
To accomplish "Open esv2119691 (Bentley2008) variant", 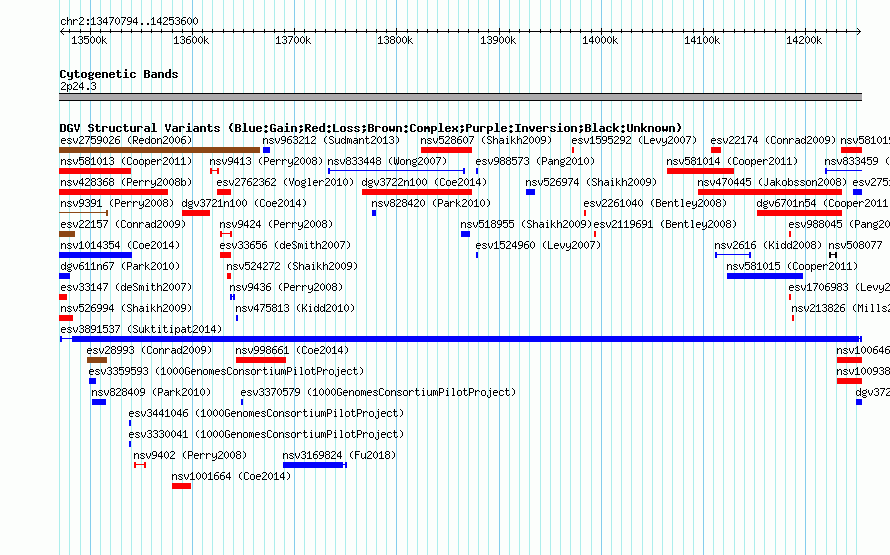I will click(665, 224).
